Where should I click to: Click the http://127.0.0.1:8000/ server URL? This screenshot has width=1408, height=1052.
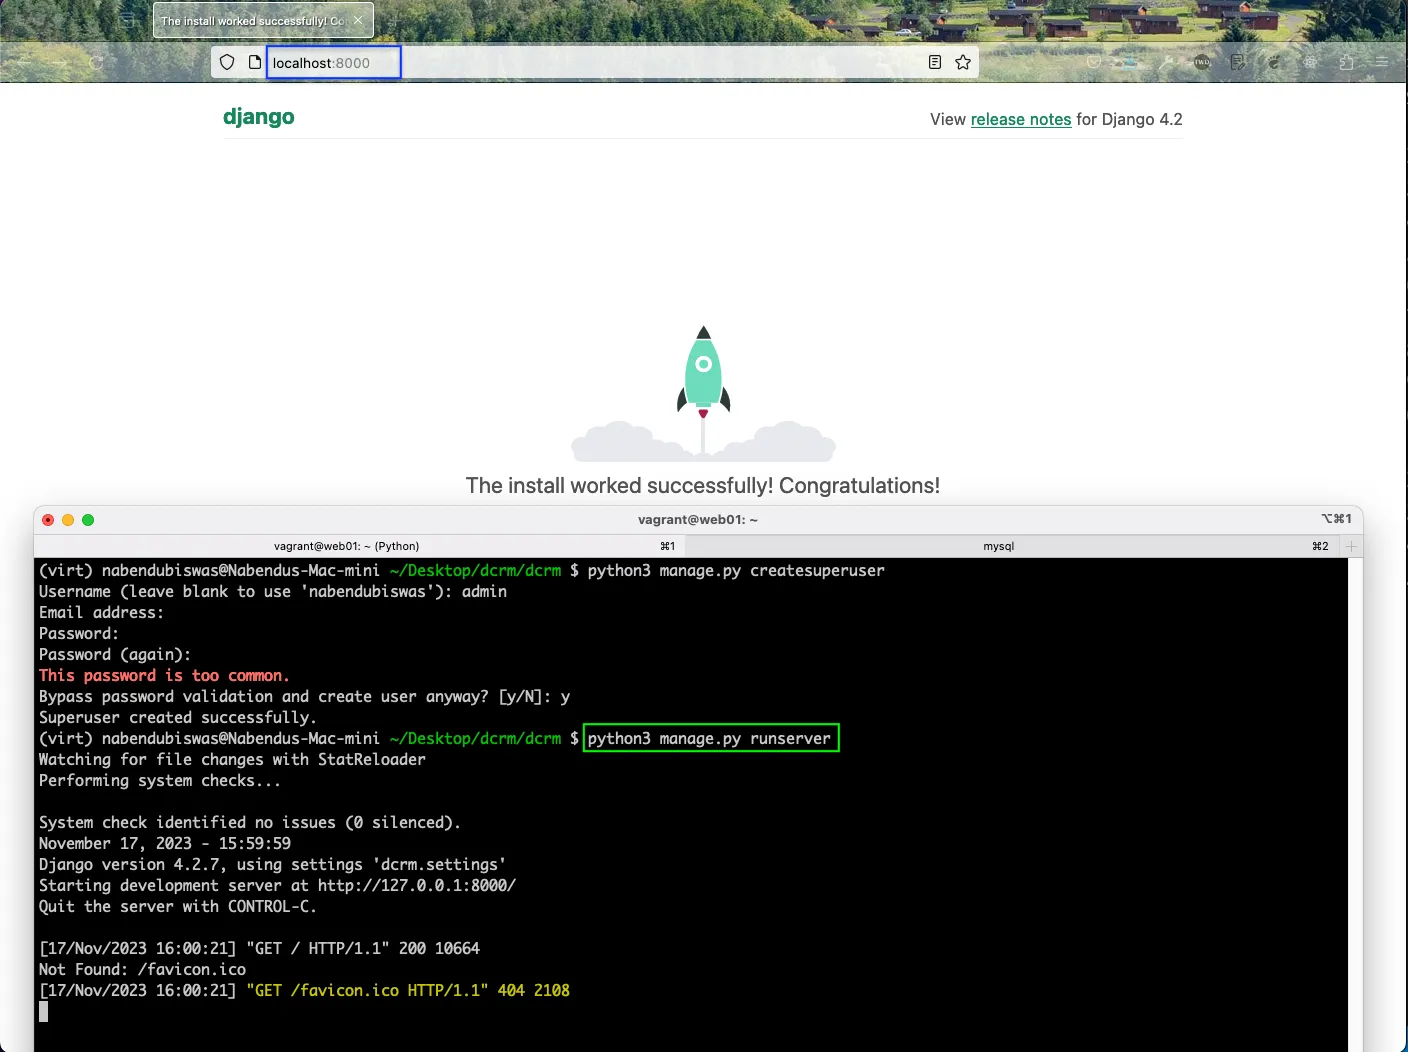[x=417, y=886]
